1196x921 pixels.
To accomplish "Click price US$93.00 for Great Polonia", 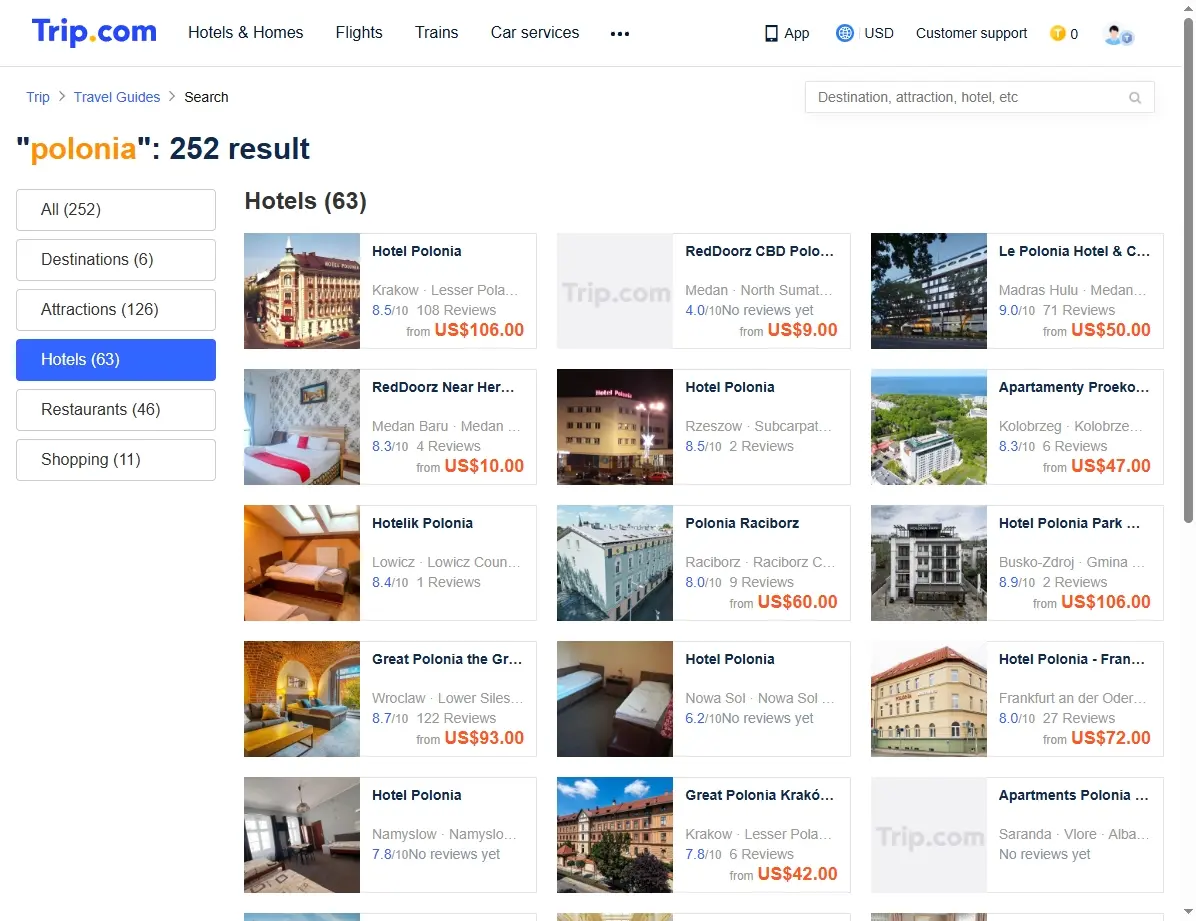I will click(484, 739).
